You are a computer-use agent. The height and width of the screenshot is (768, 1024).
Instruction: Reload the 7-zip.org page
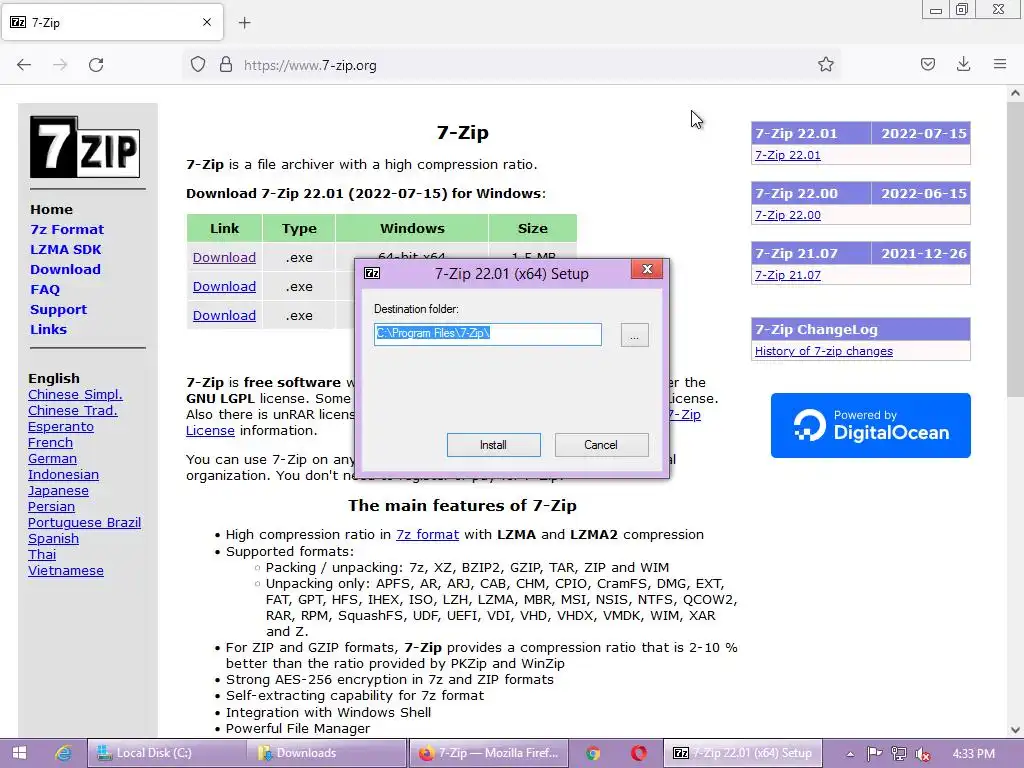(x=96, y=65)
